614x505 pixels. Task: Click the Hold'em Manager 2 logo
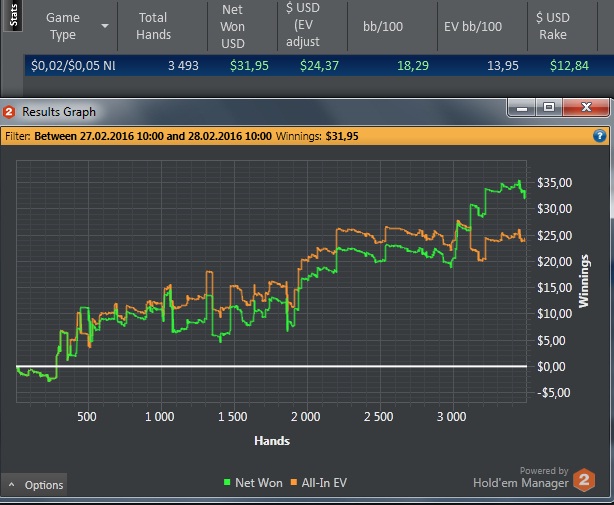click(x=584, y=480)
